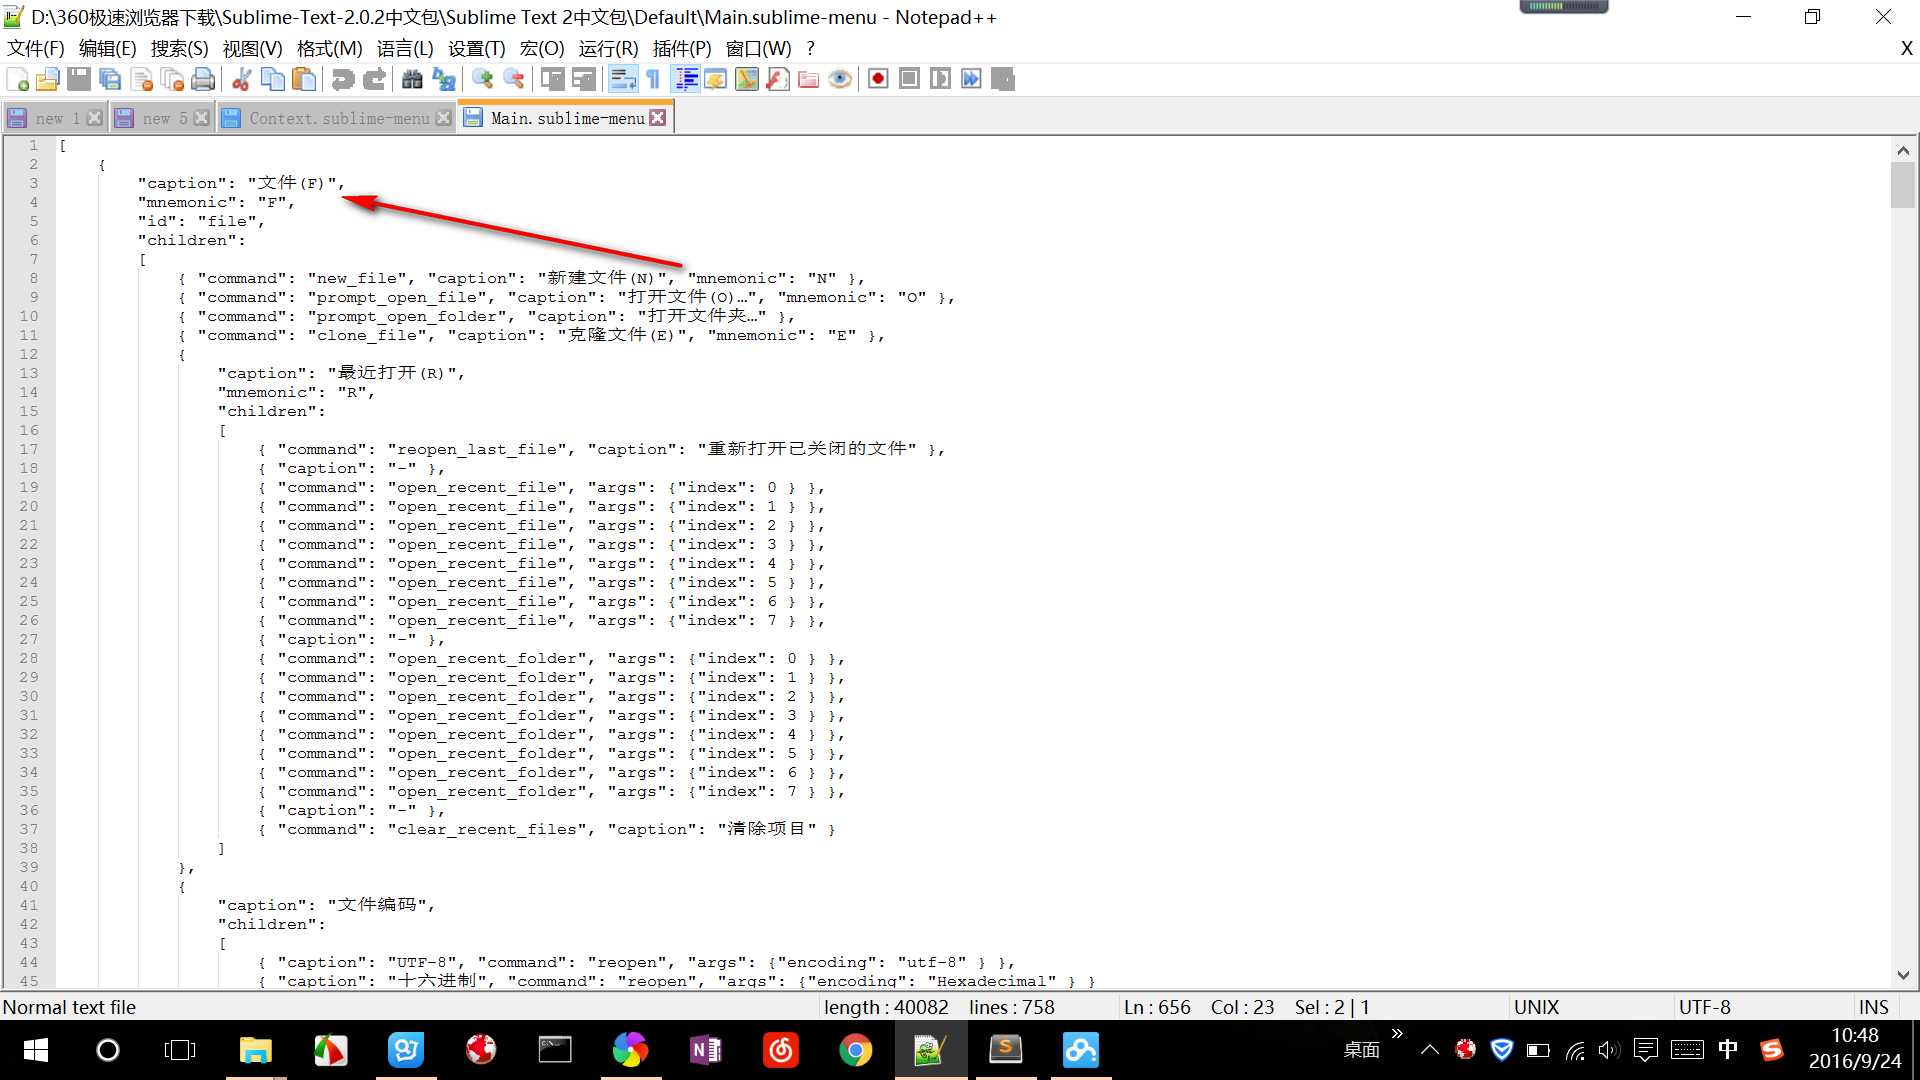Cut selection with the scissors icon
1920x1080 pixels.
pos(241,79)
